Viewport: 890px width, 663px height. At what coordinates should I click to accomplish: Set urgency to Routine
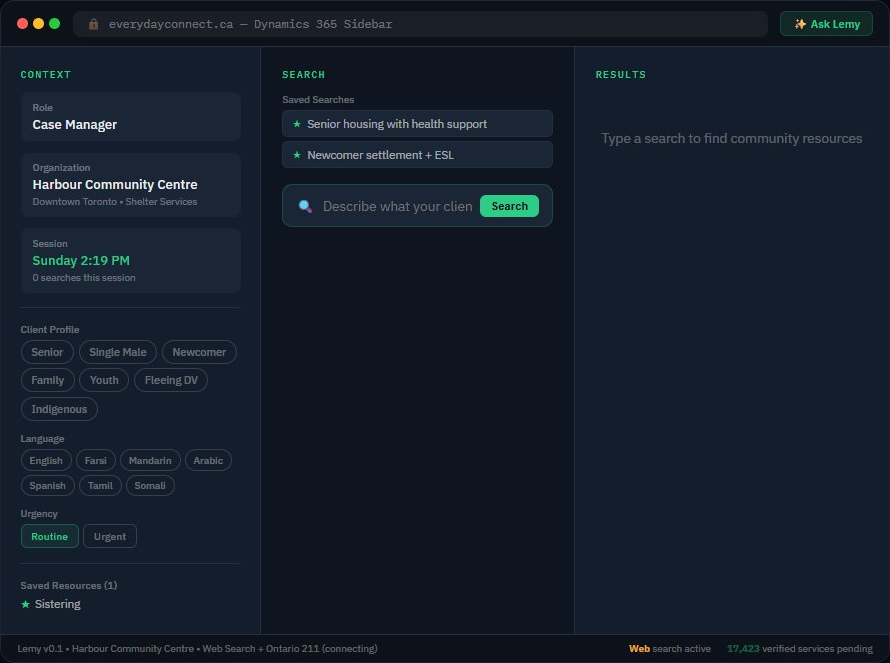coord(49,536)
